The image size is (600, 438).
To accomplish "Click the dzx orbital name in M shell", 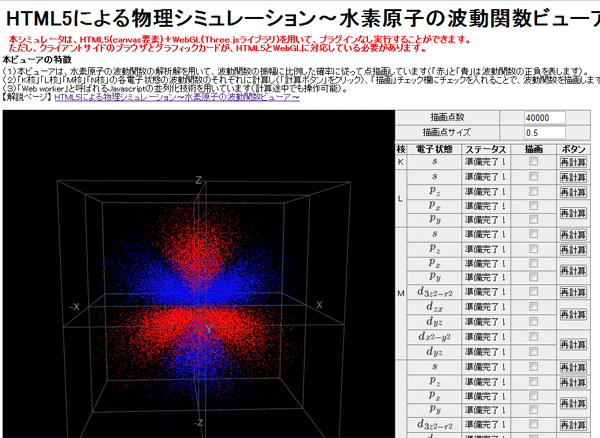I will click(434, 307).
